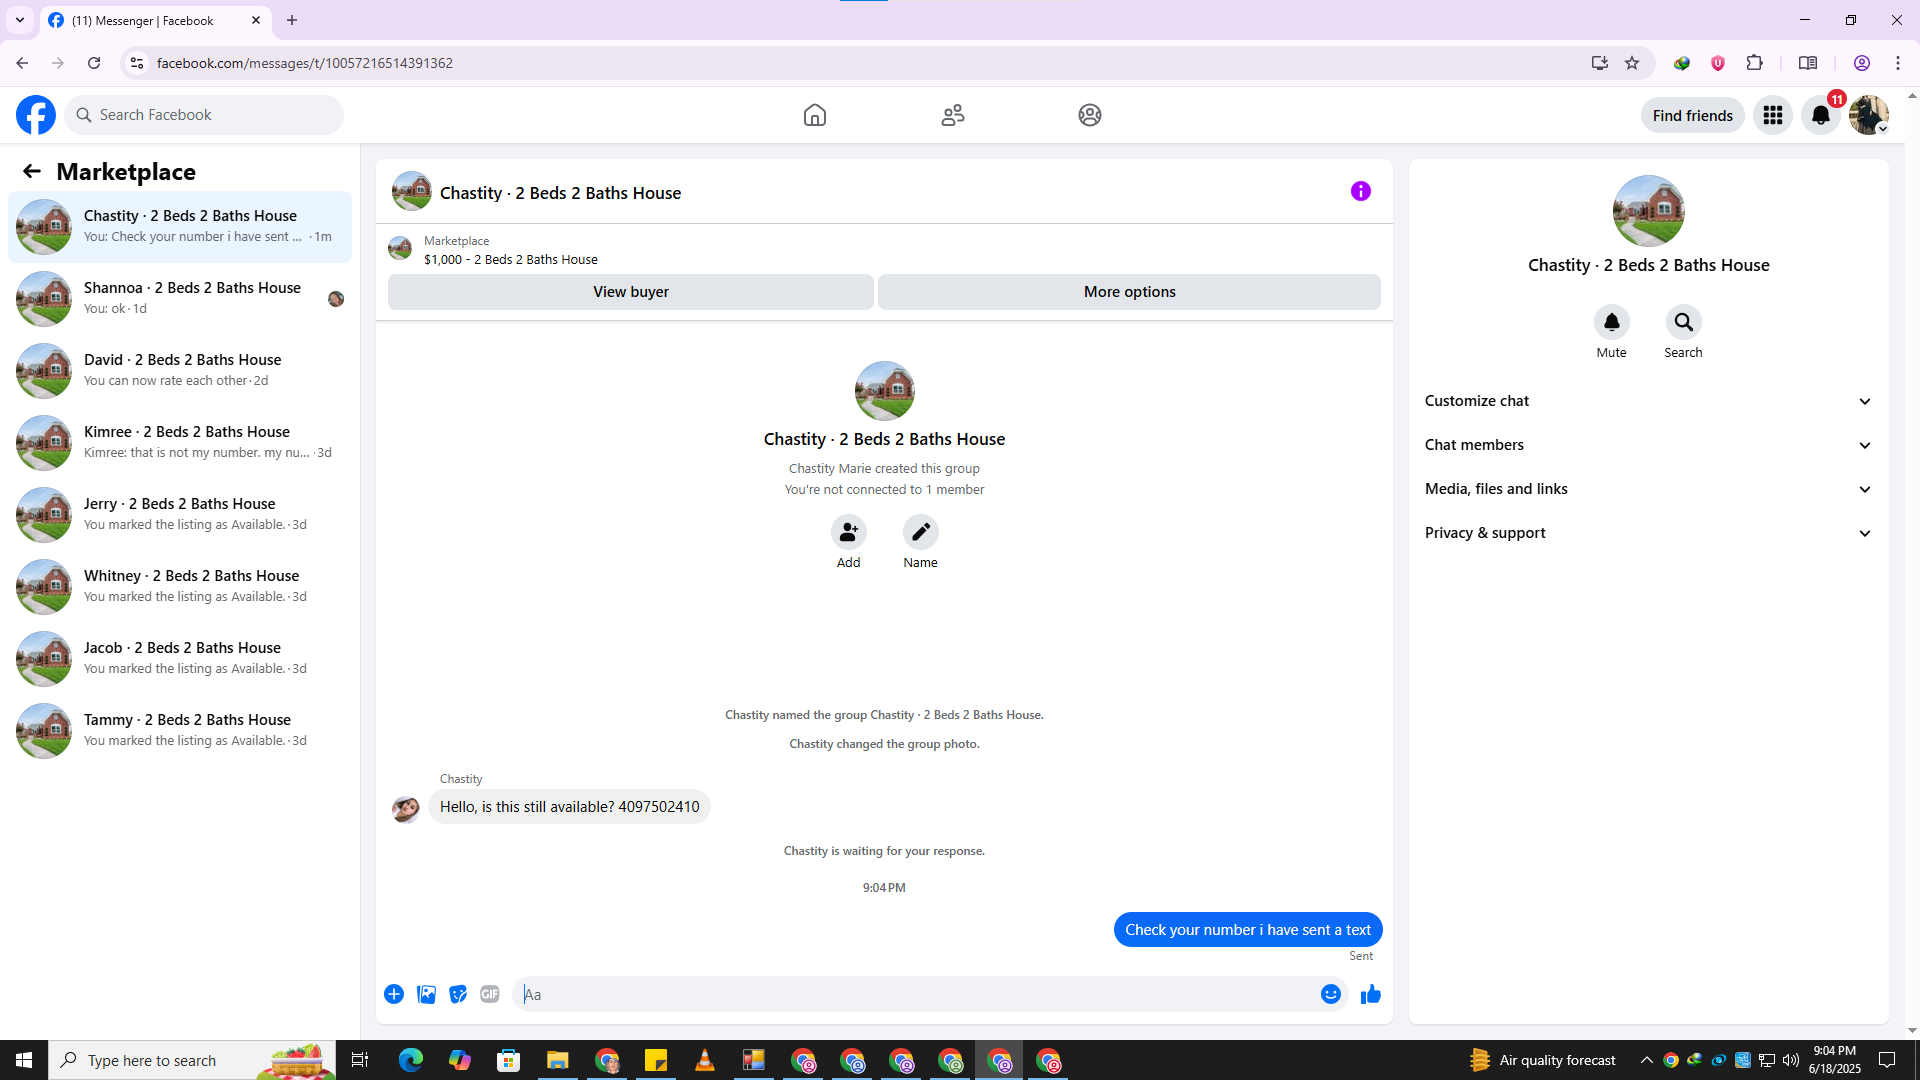Attach a photo file in composer
The height and width of the screenshot is (1080, 1920).
pyautogui.click(x=426, y=994)
